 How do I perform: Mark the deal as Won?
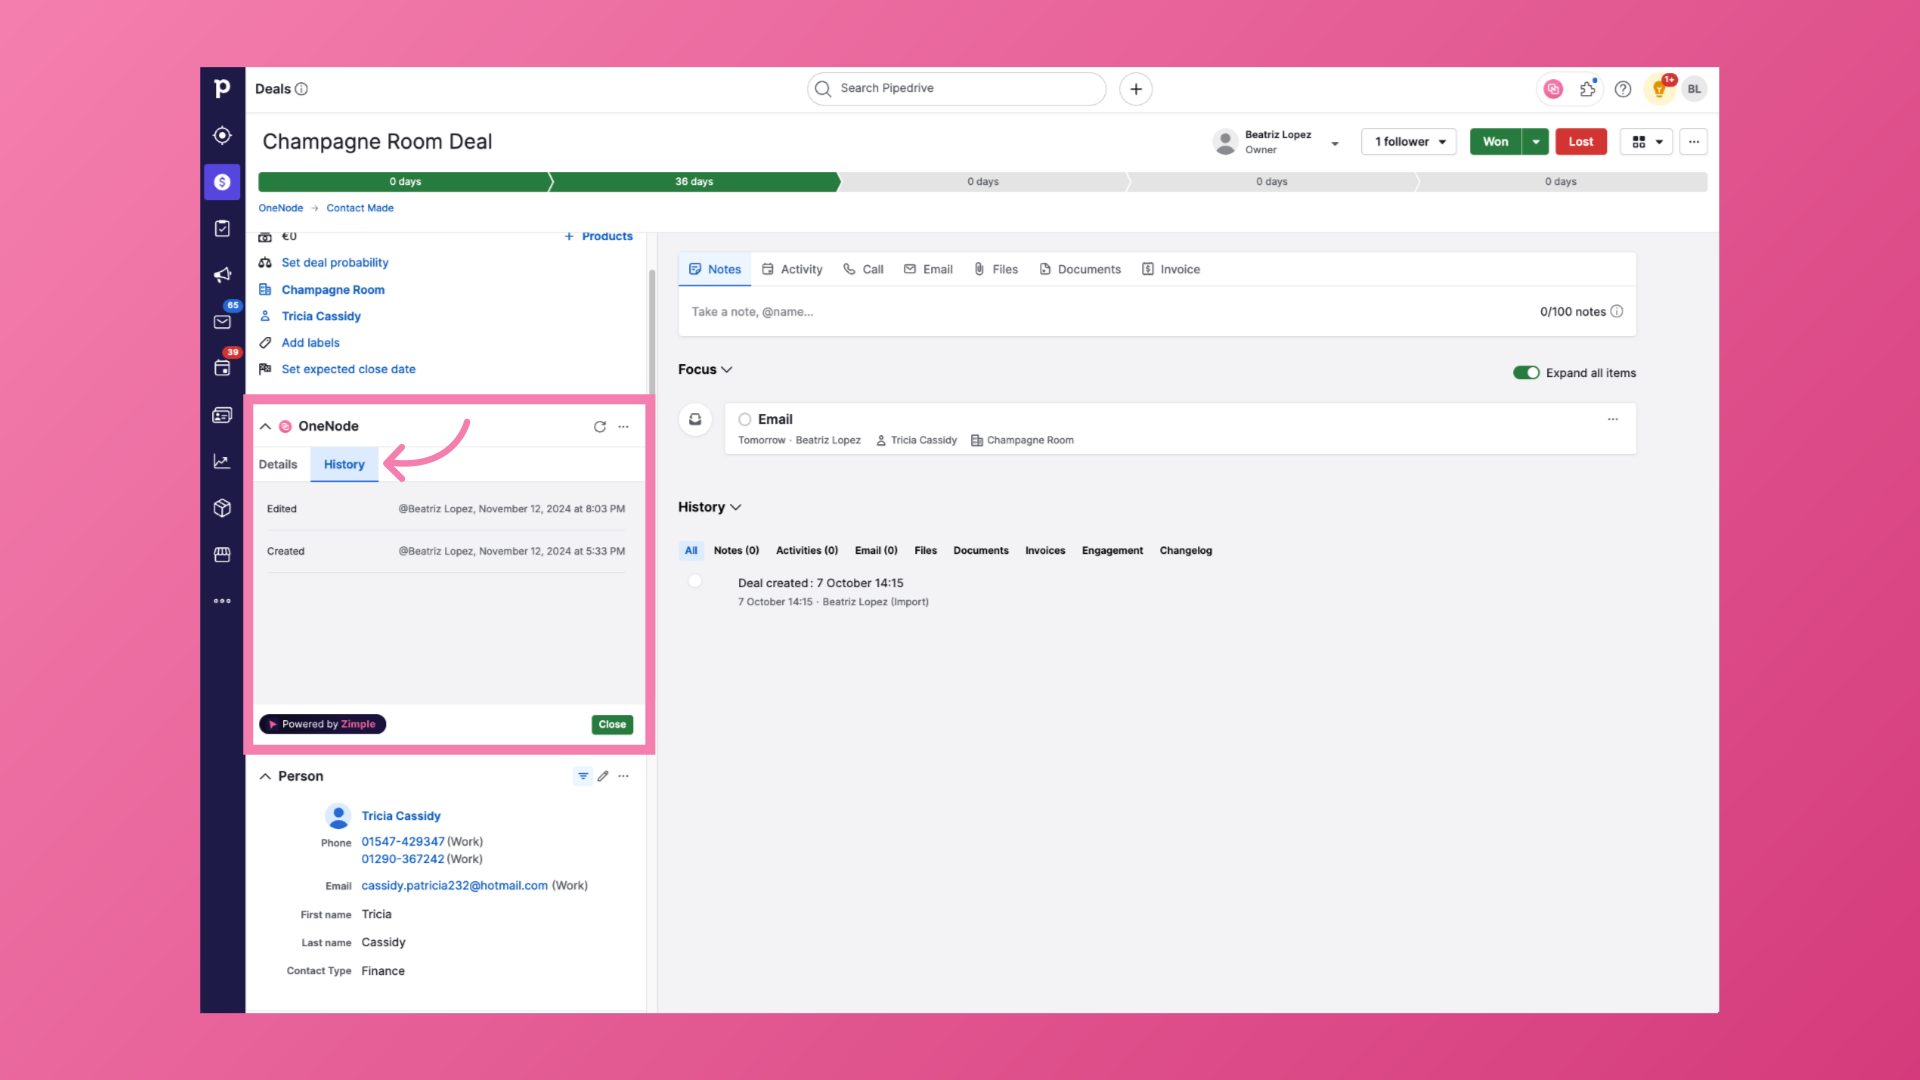(1496, 142)
